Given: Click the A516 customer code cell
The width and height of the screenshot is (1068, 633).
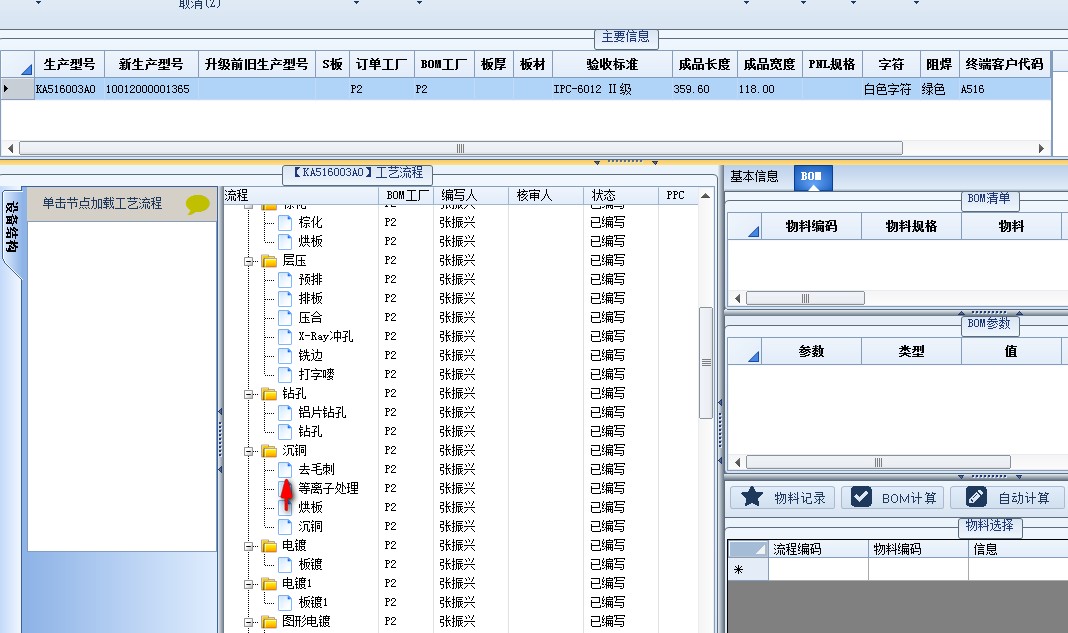Looking at the screenshot, I should point(1005,89).
